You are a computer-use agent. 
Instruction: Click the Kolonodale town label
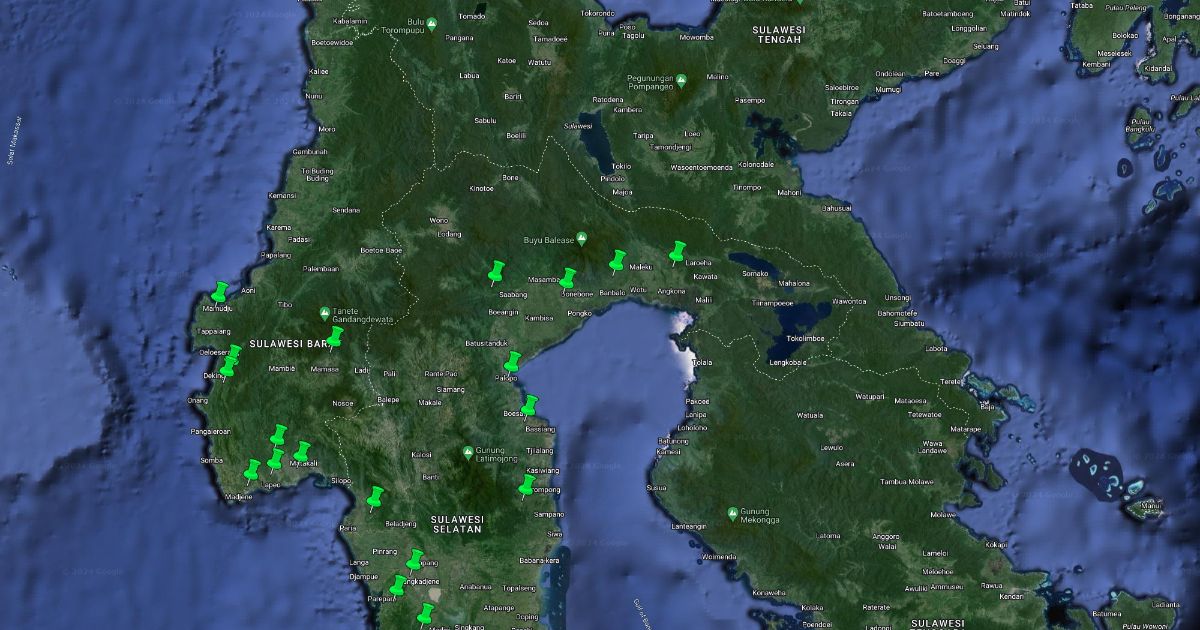[755, 164]
